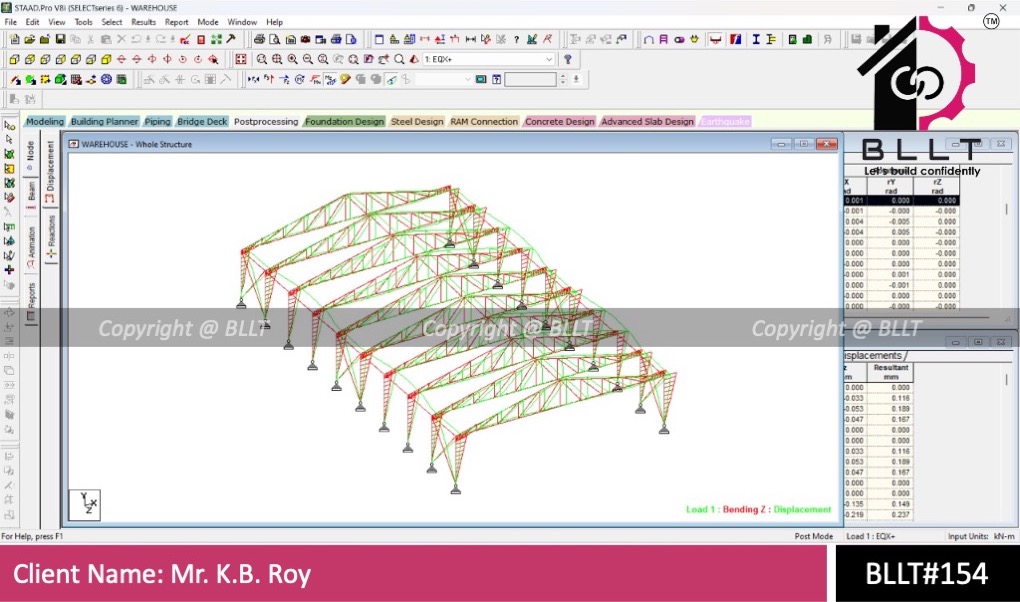Switch to the RAM Connection tab

[484, 122]
